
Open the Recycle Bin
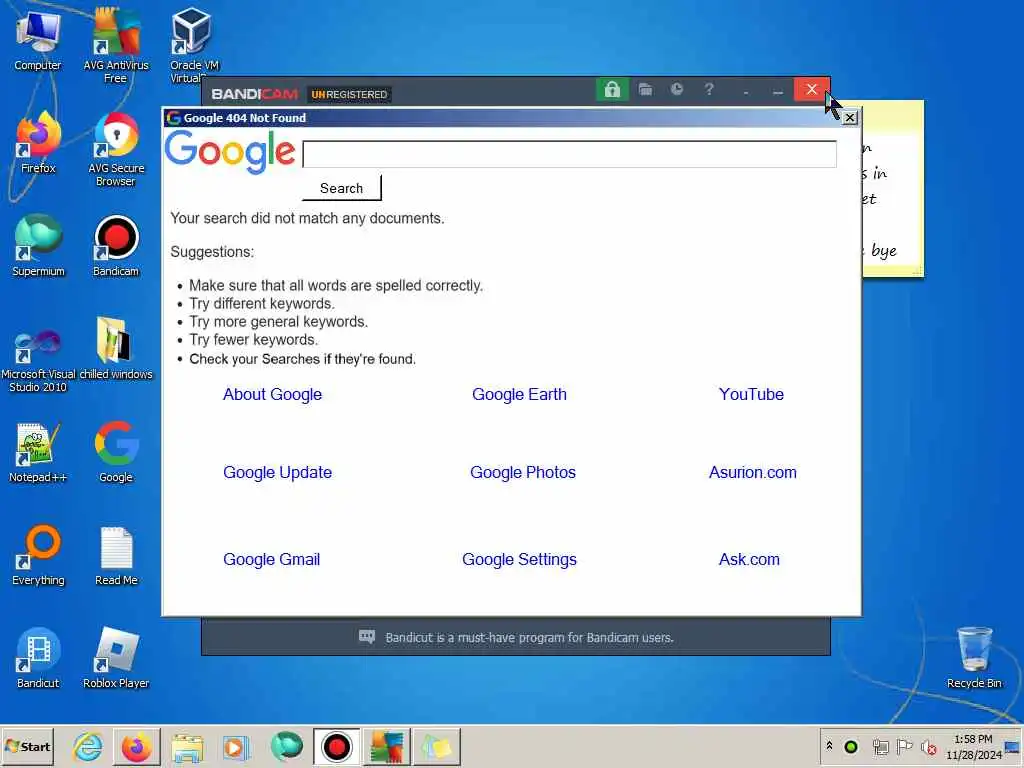click(x=974, y=658)
